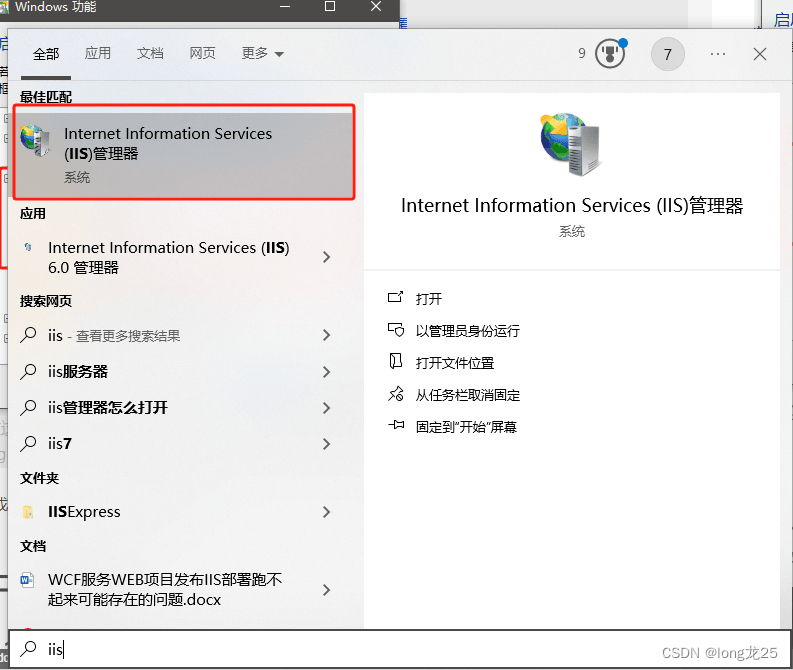Click the shield icon for run as administrator
Image resolution: width=793 pixels, height=670 pixels.
396,330
